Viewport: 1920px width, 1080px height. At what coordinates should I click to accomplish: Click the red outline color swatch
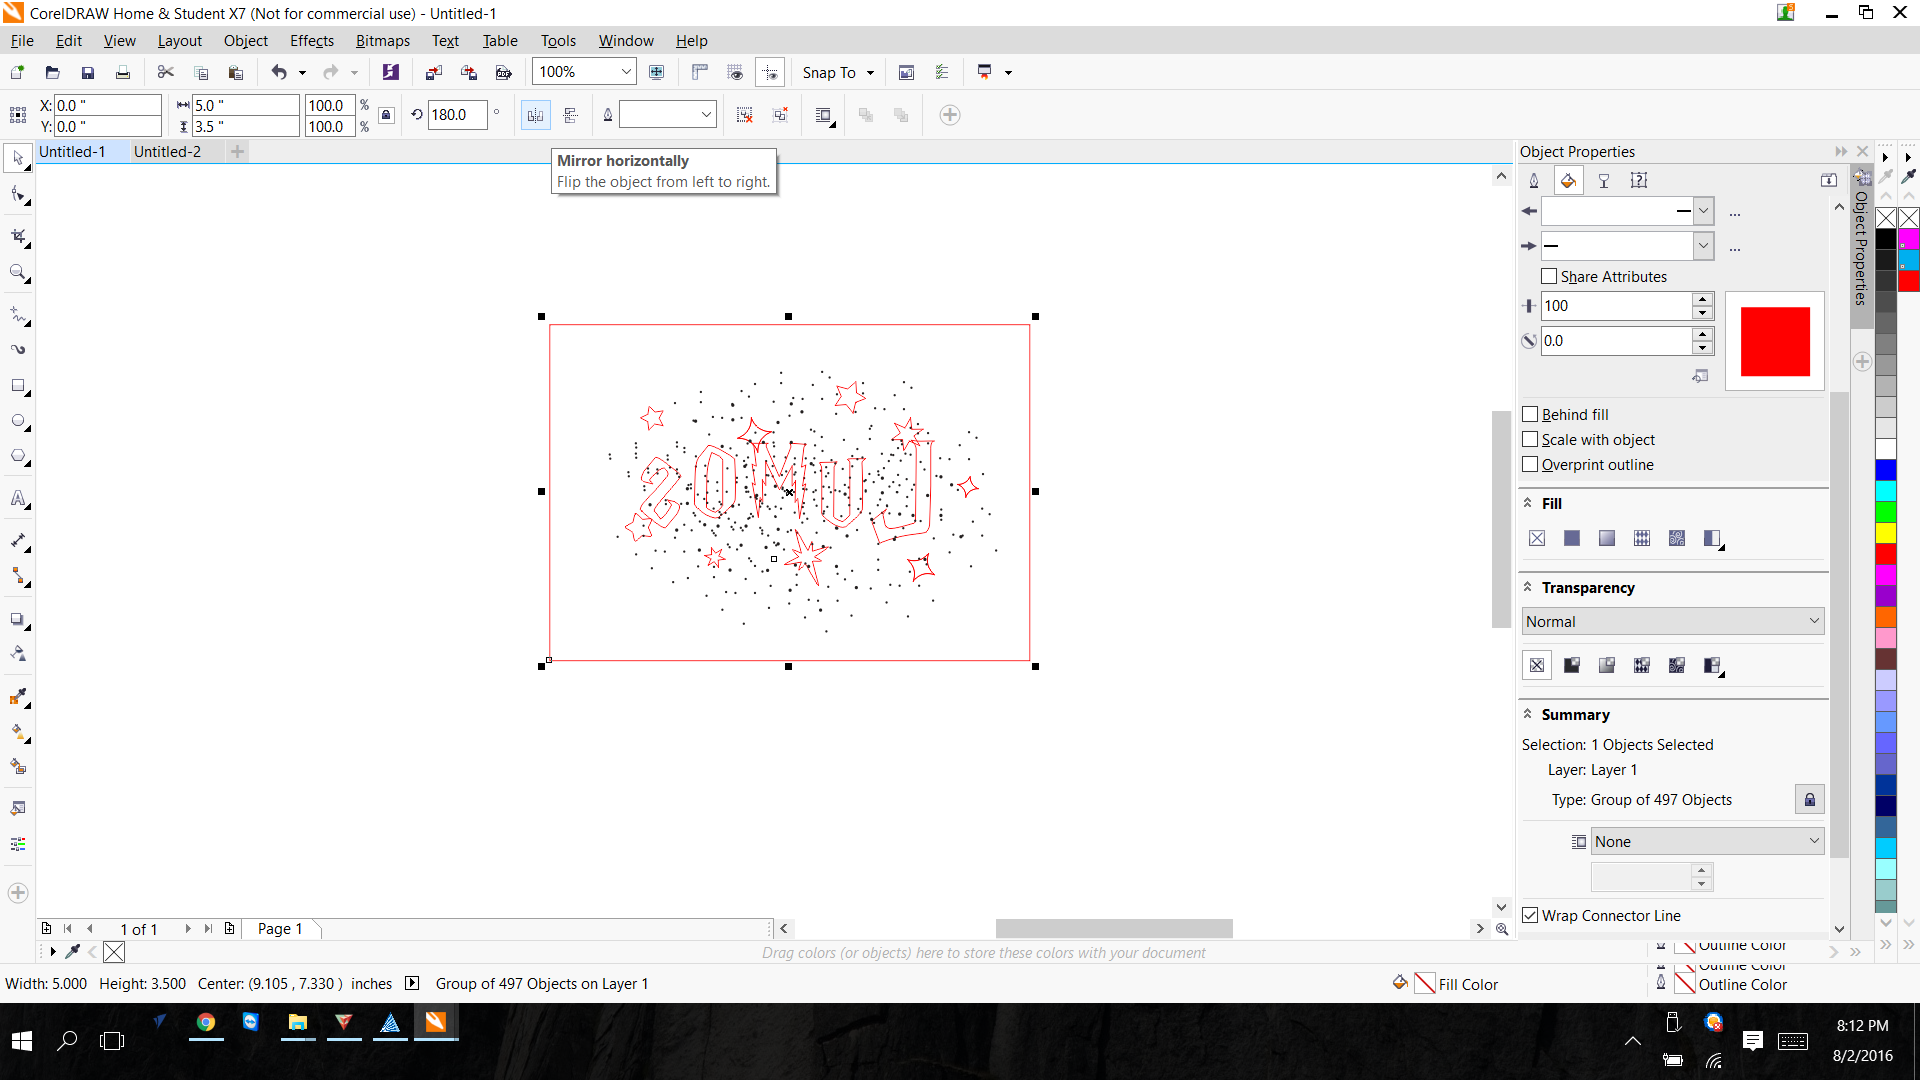(1774, 341)
